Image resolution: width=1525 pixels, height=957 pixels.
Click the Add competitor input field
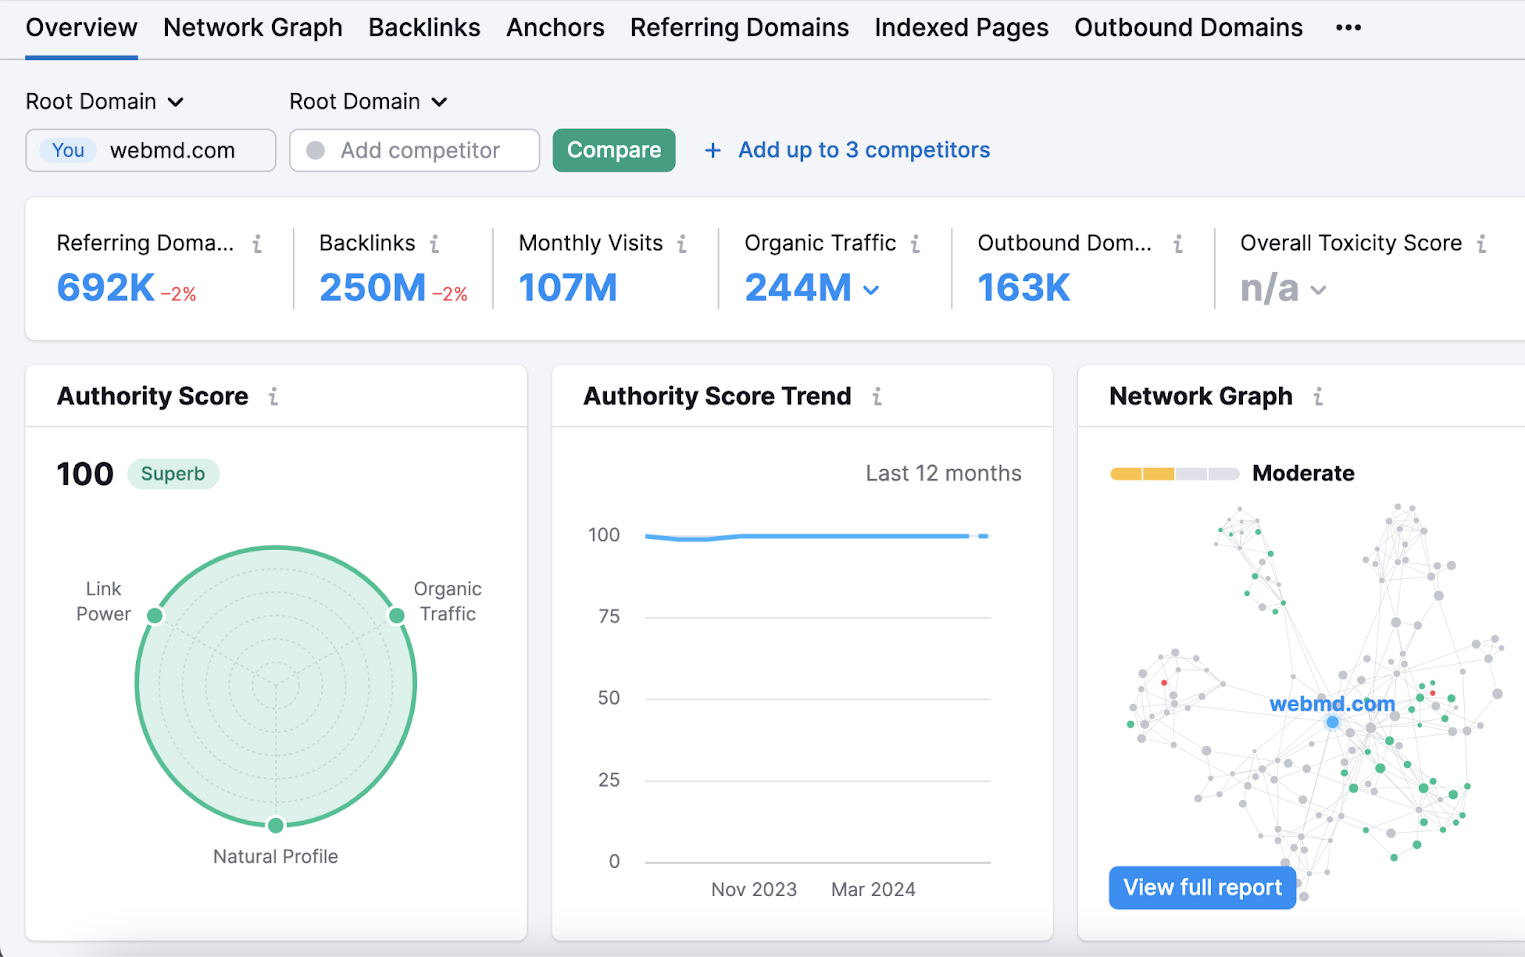(x=414, y=150)
